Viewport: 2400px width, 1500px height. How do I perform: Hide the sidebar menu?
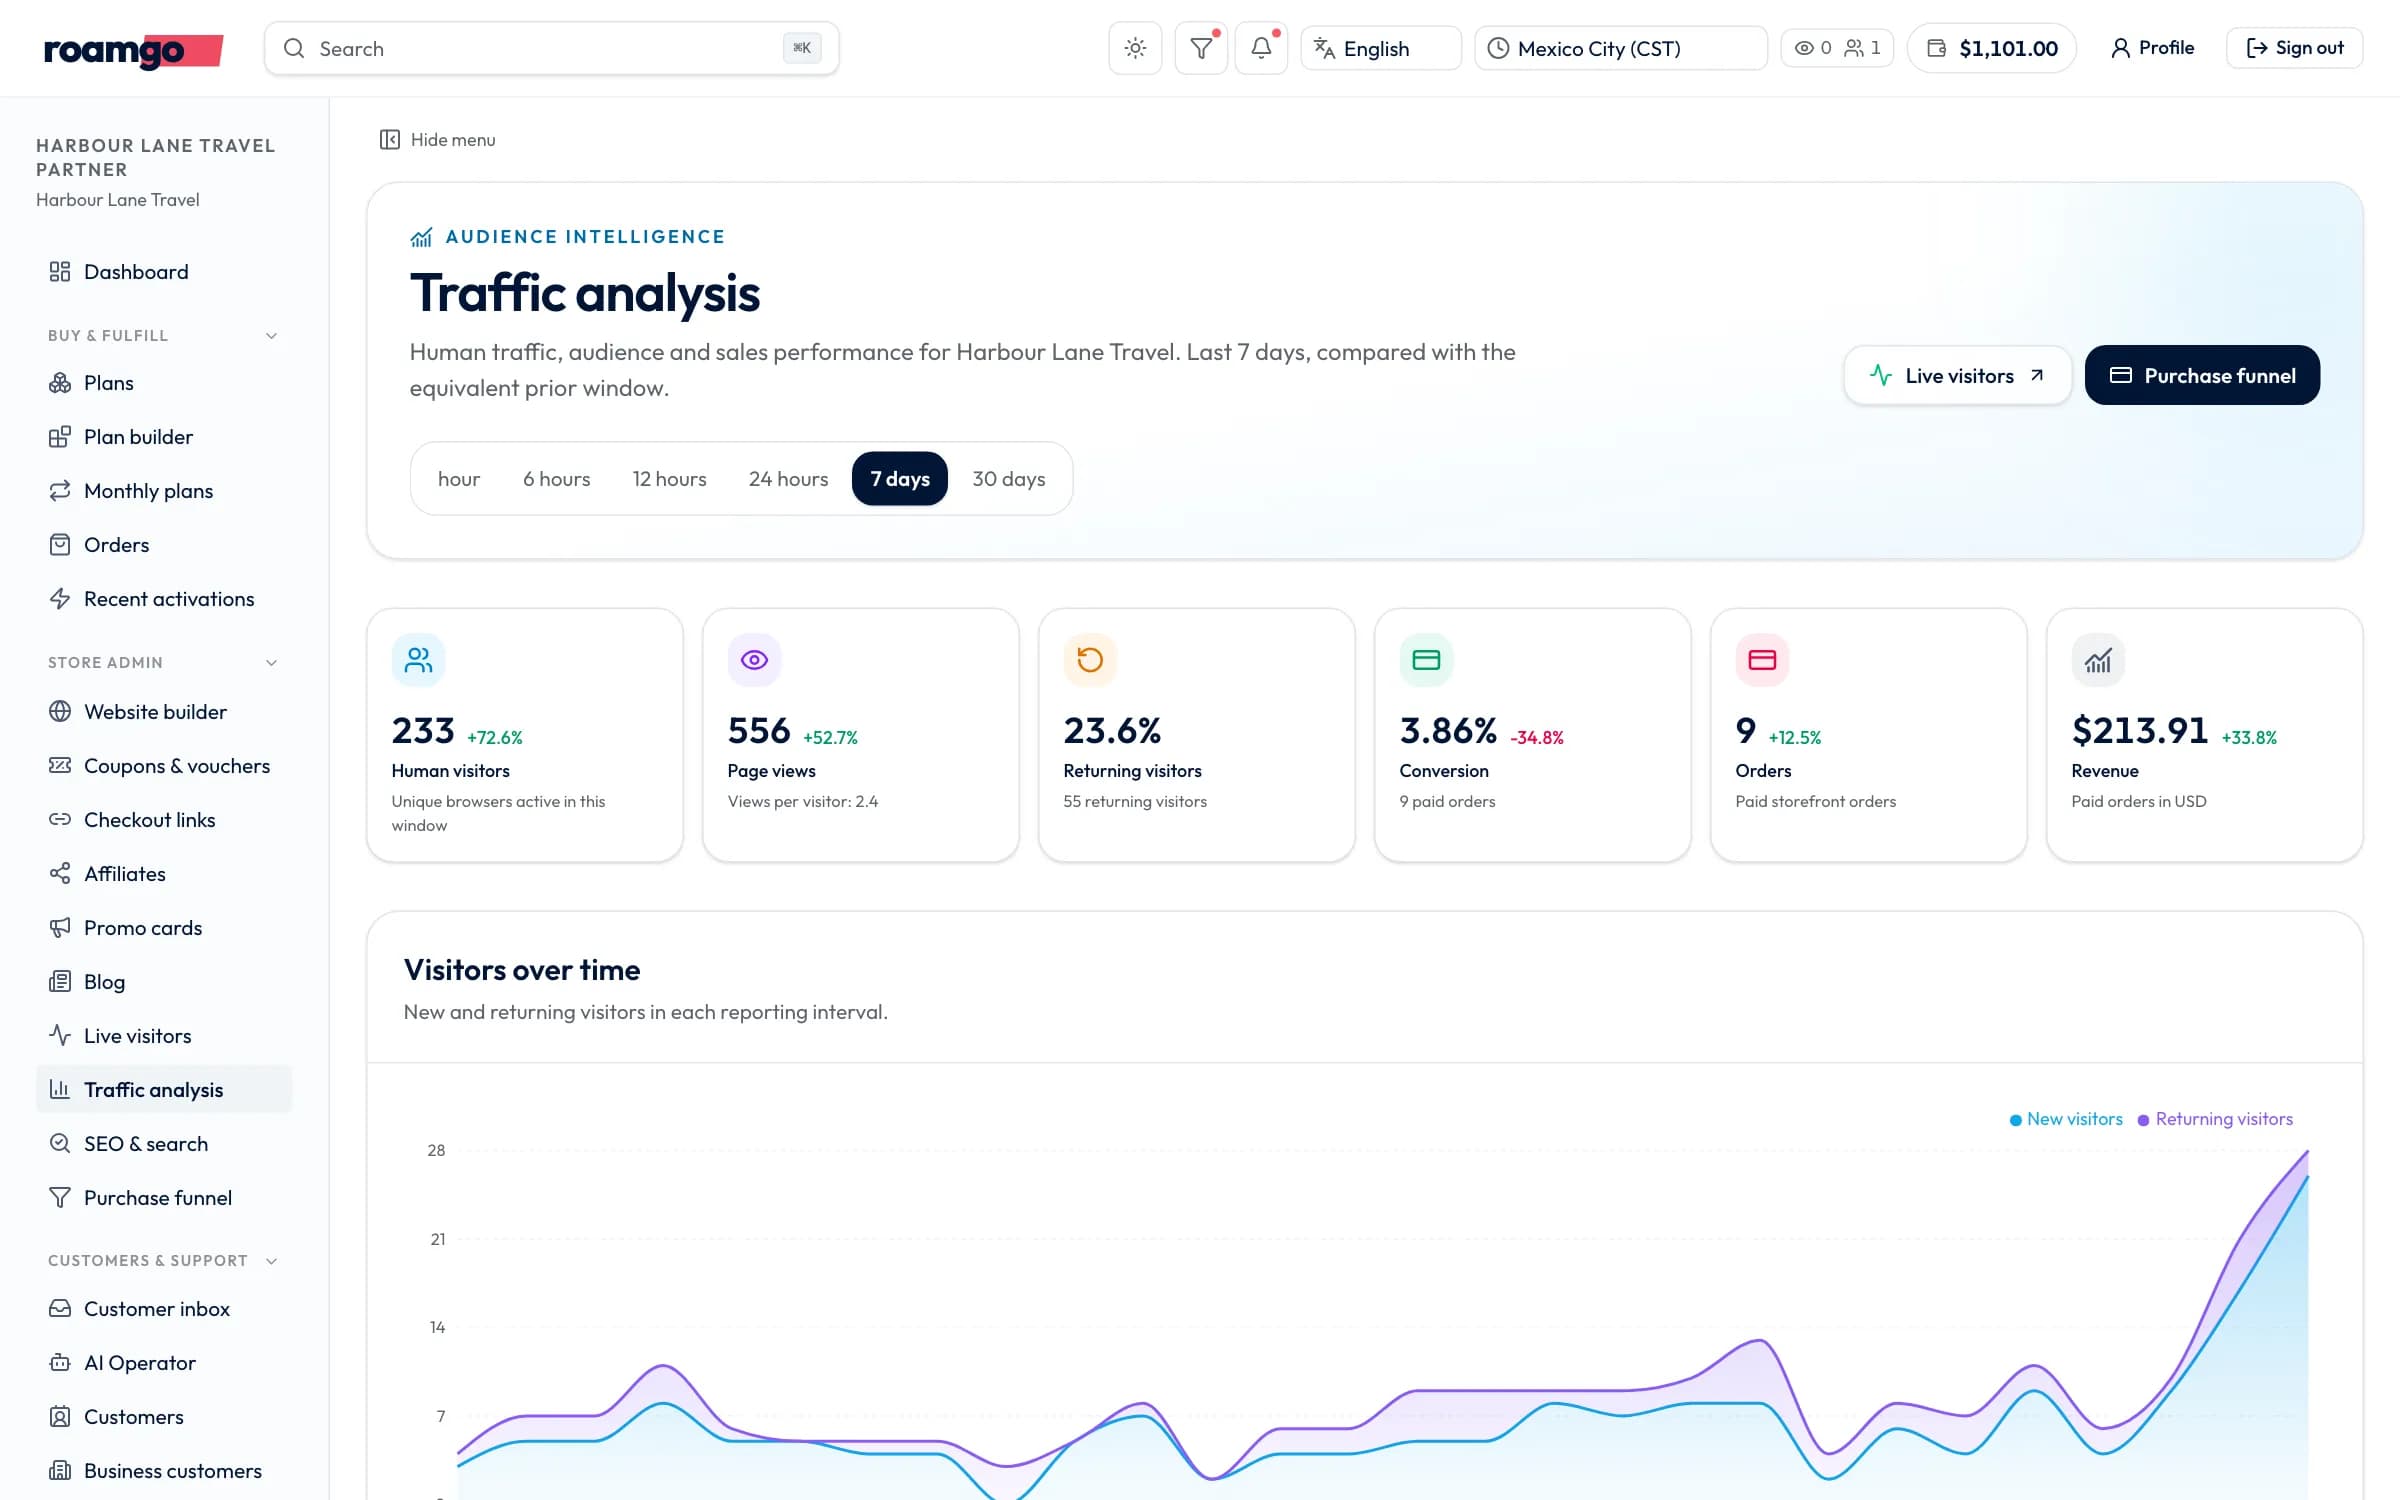pos(437,140)
